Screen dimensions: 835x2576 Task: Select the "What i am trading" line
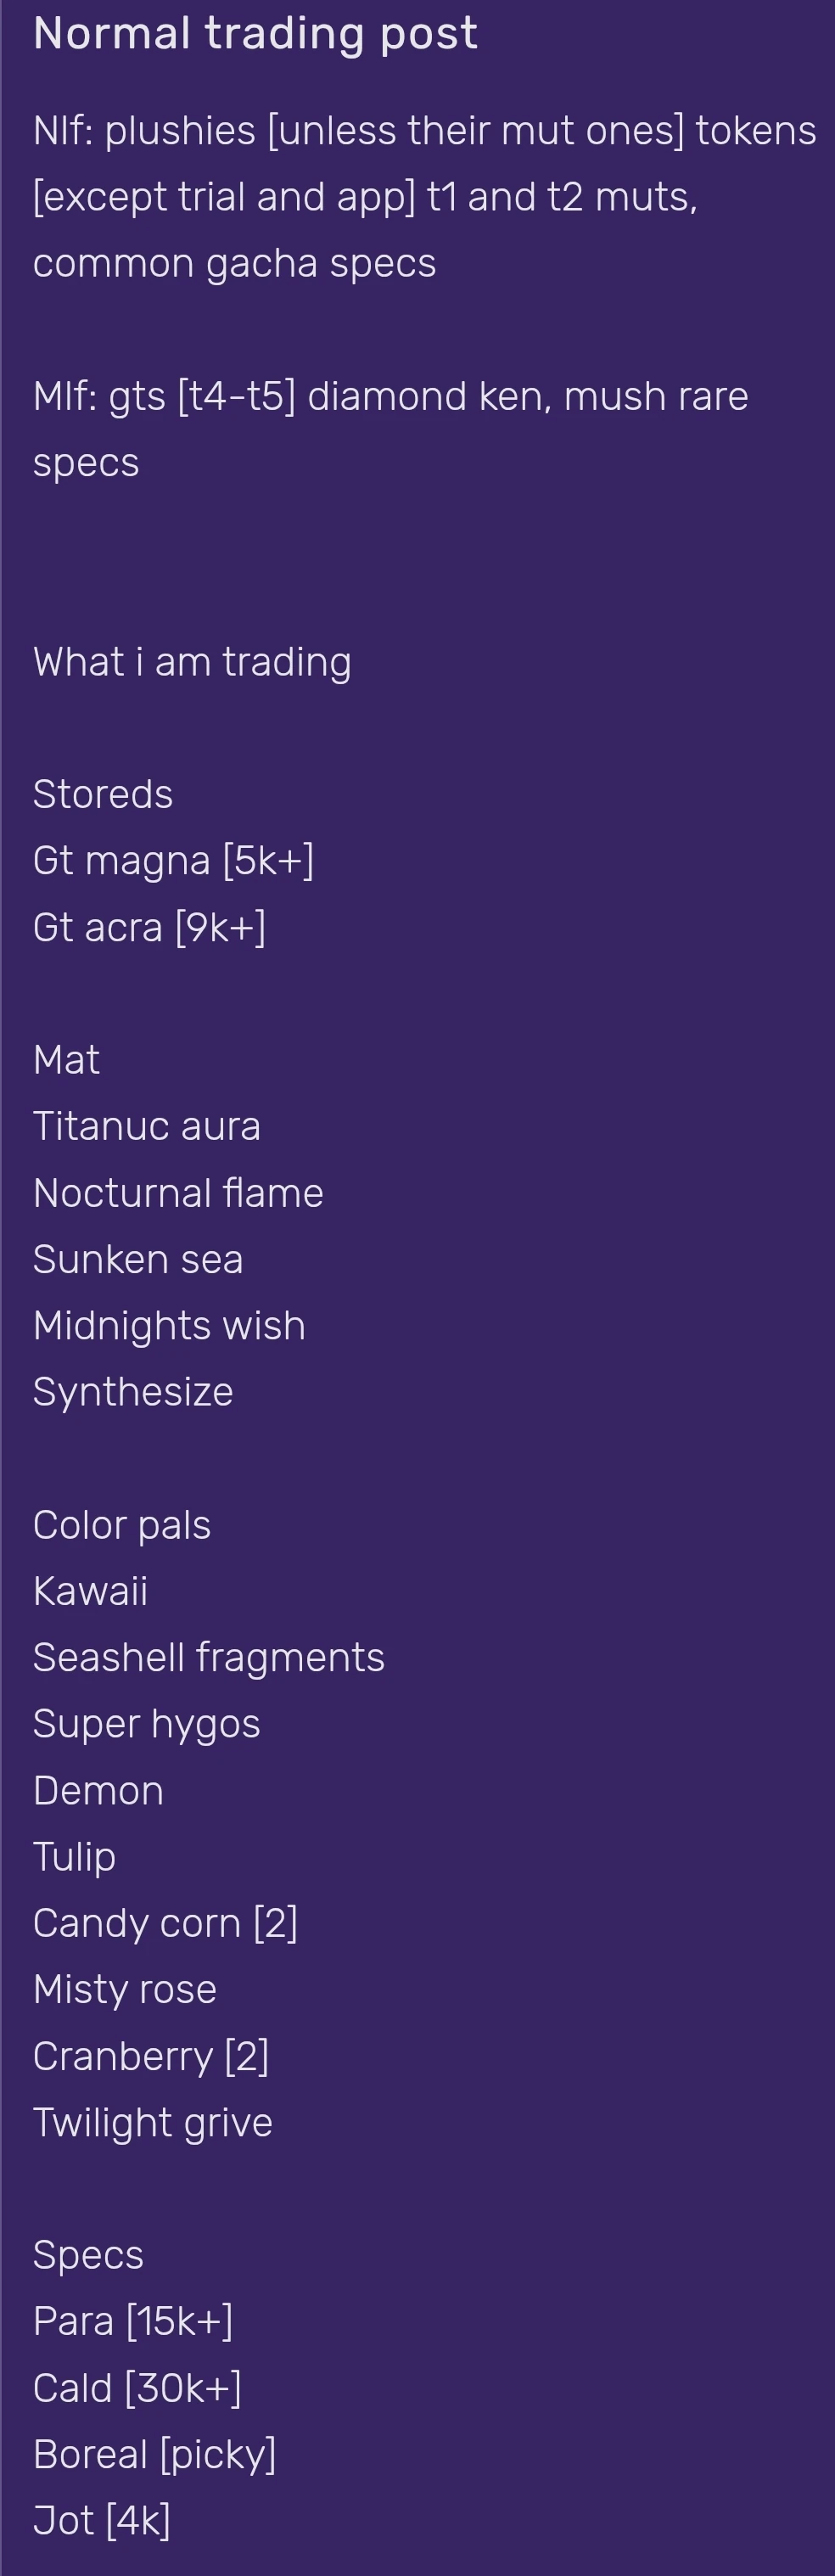[192, 662]
